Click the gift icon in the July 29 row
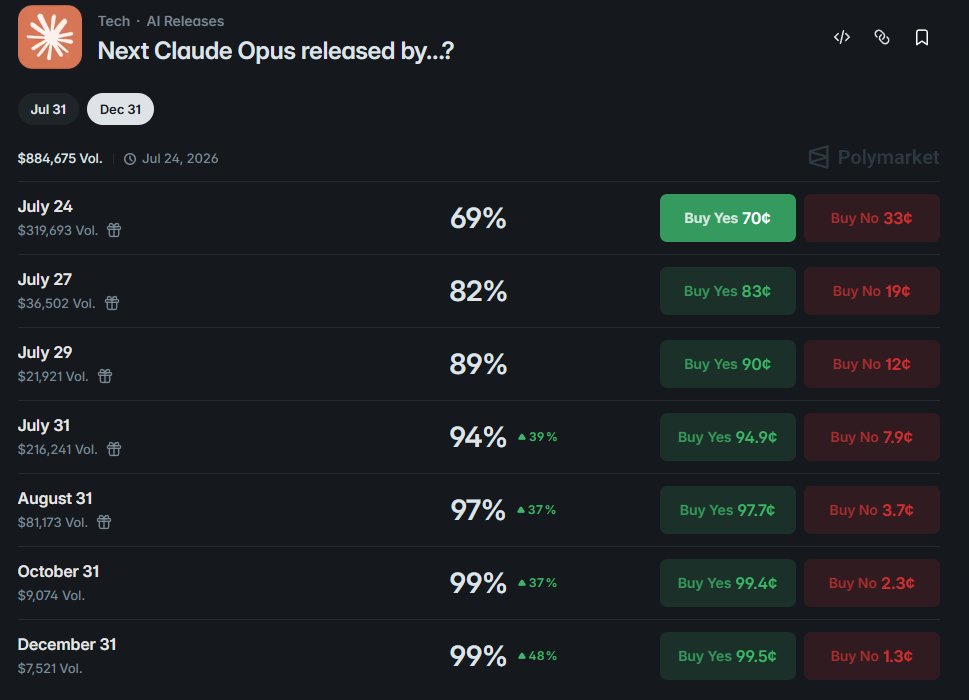 click(x=105, y=376)
